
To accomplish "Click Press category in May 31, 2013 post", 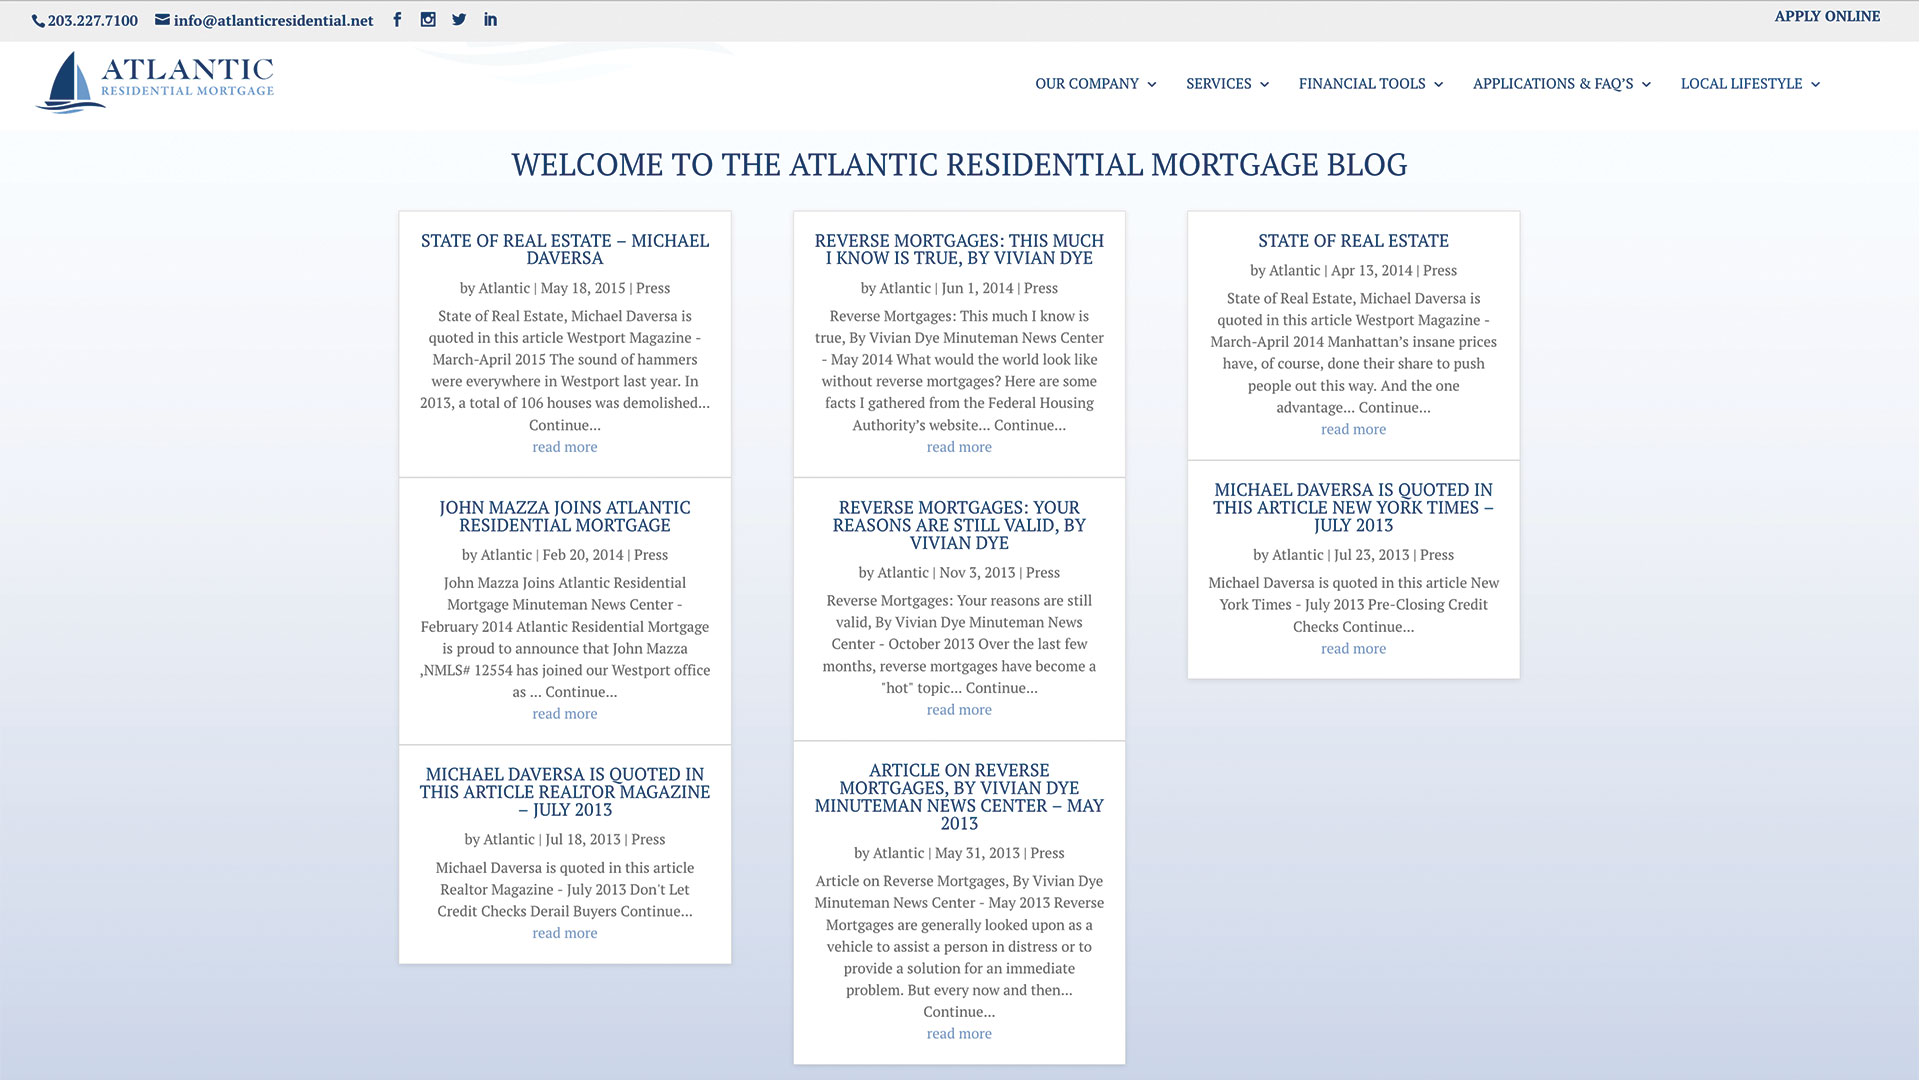I will [1047, 854].
